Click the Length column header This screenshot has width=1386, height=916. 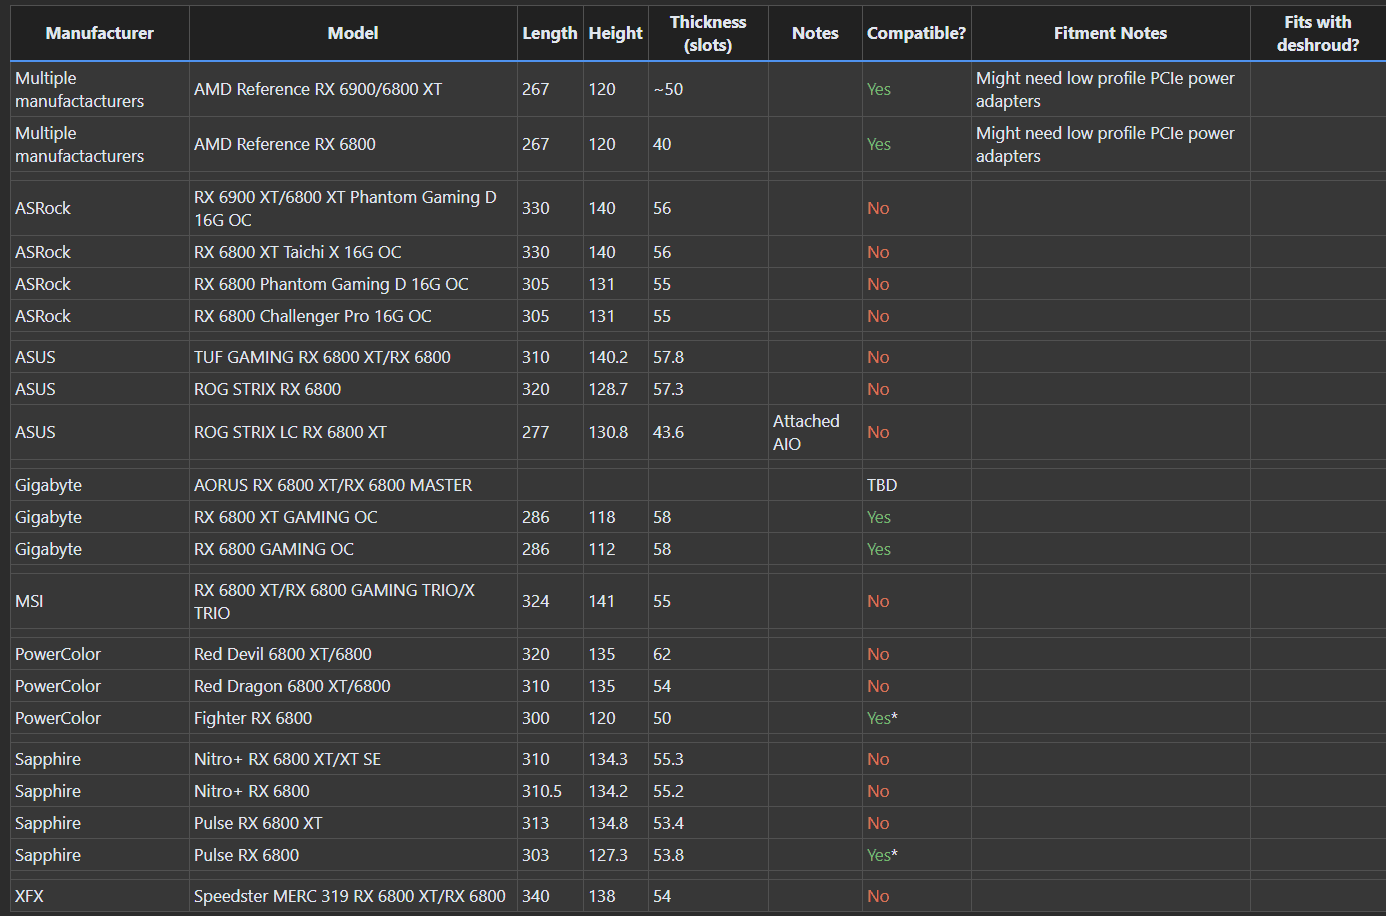pyautogui.click(x=550, y=33)
